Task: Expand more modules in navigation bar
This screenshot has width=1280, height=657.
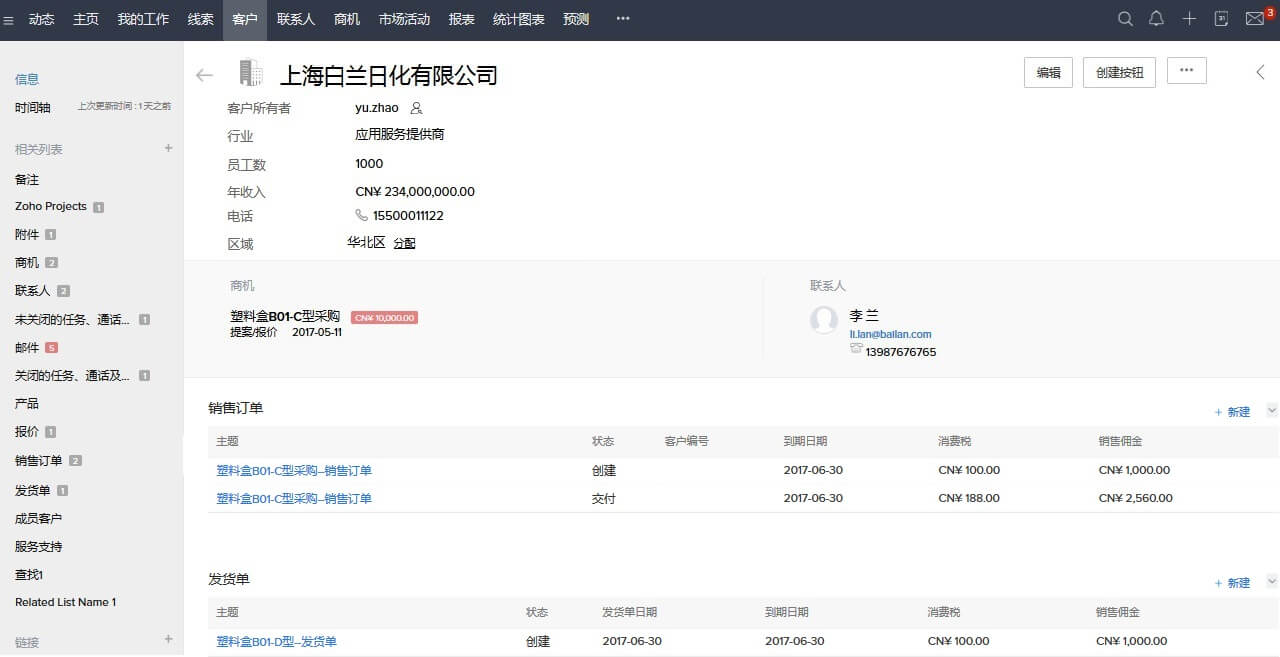Action: pos(623,19)
